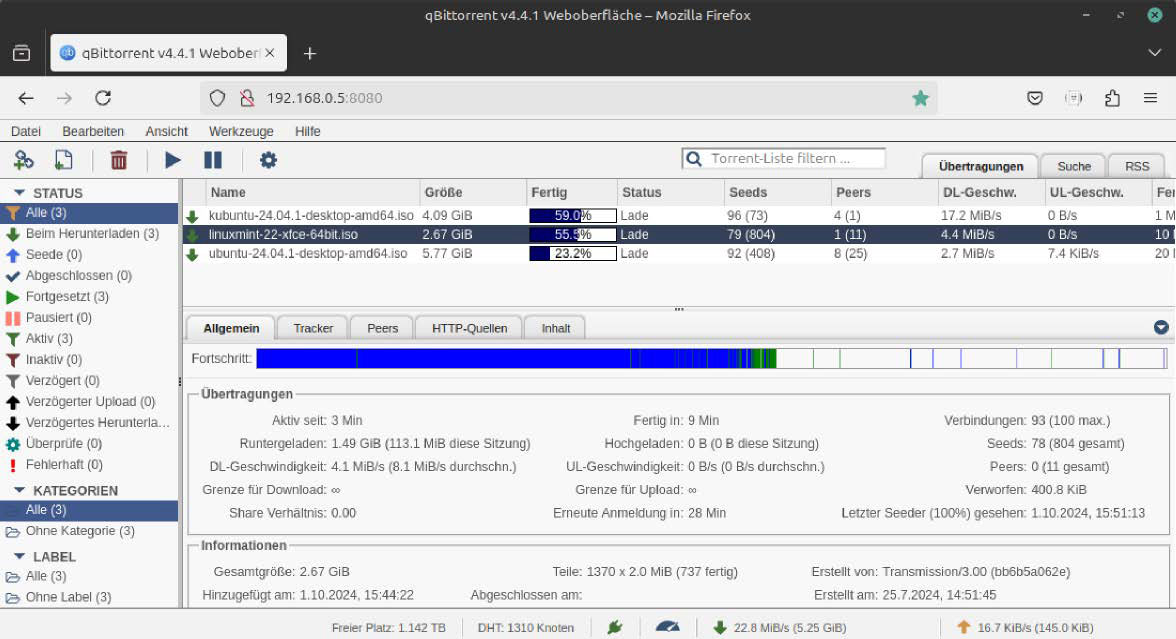Select the Allgemein properties tab
The width and height of the screenshot is (1176, 639).
coord(231,328)
